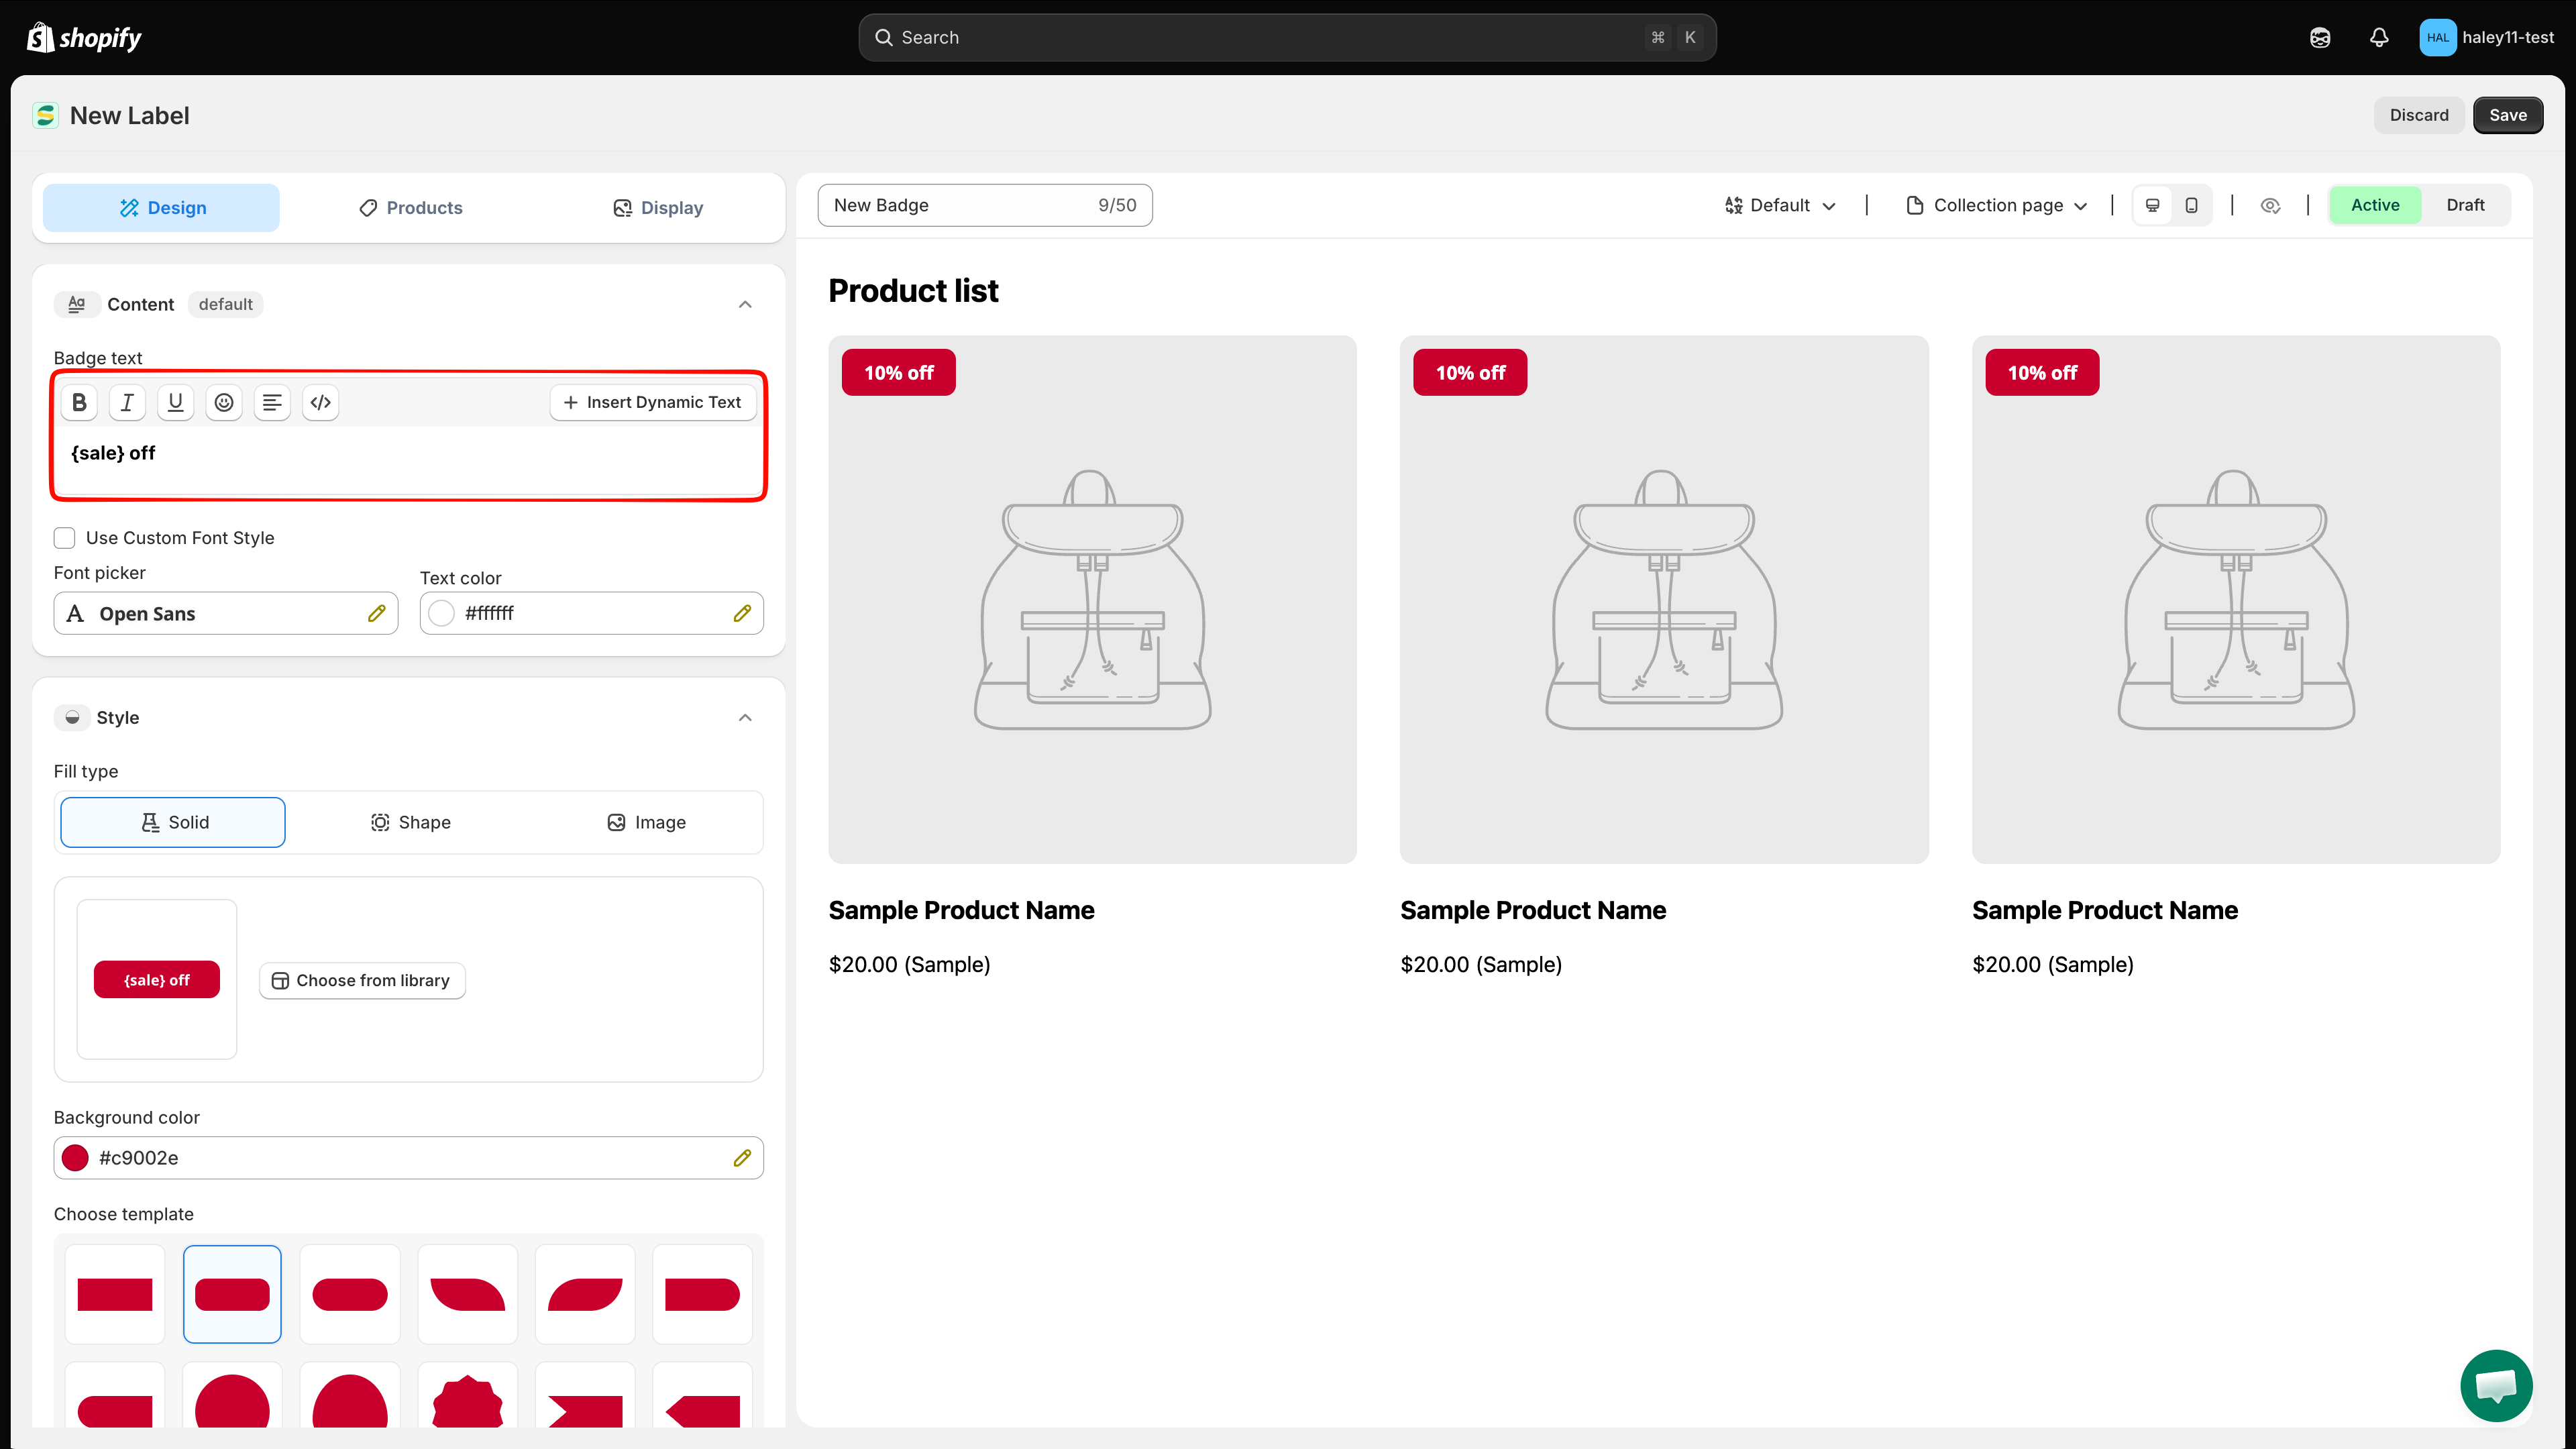Open the Collection page dropdown

click(1997, 205)
